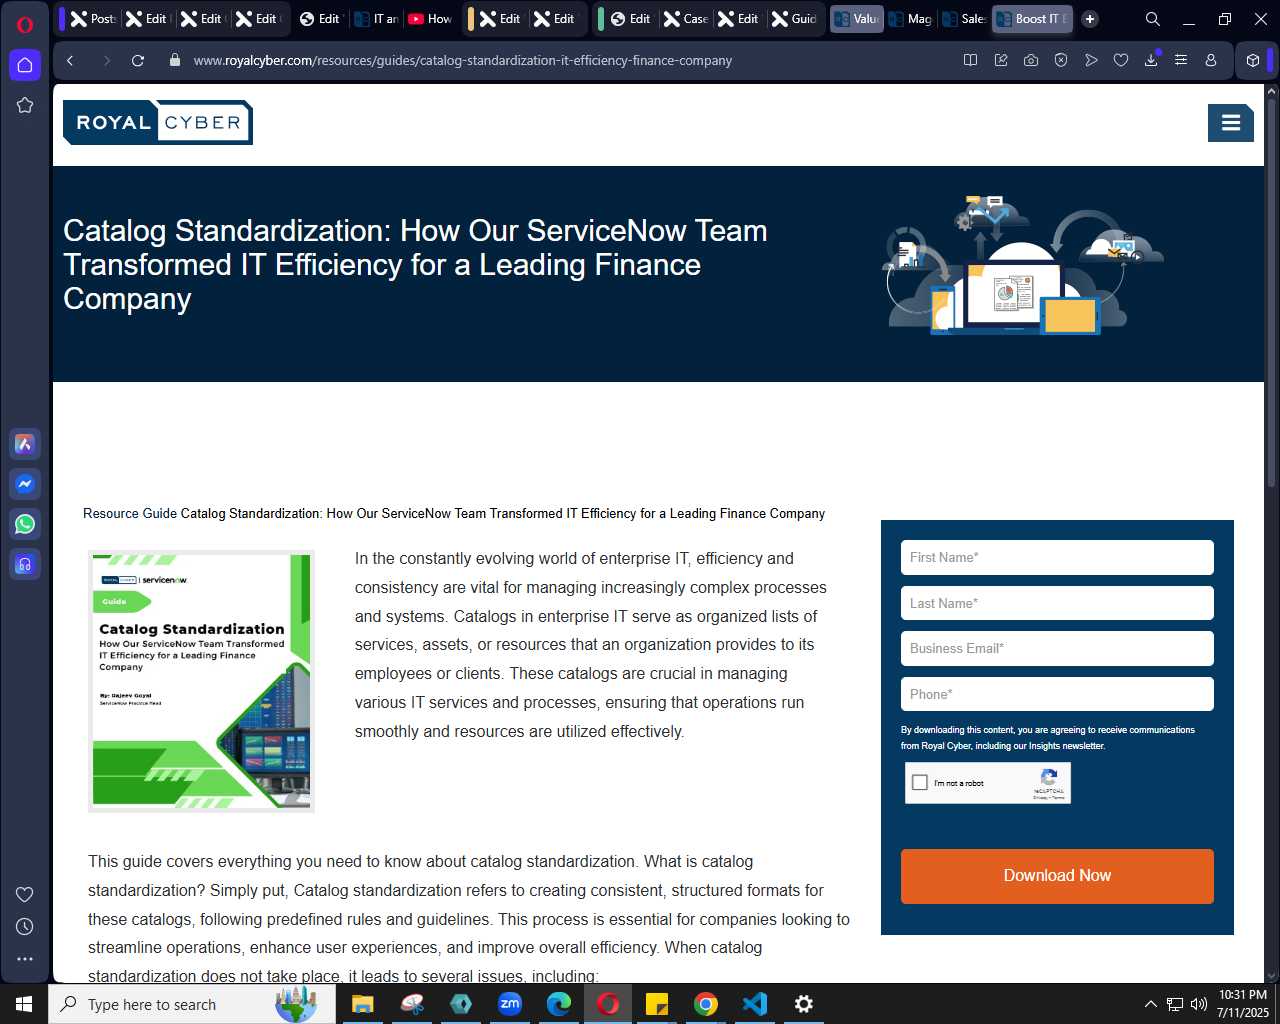Viewport: 1280px width, 1024px height.
Task: Open reader mode book icon
Action: tap(970, 60)
